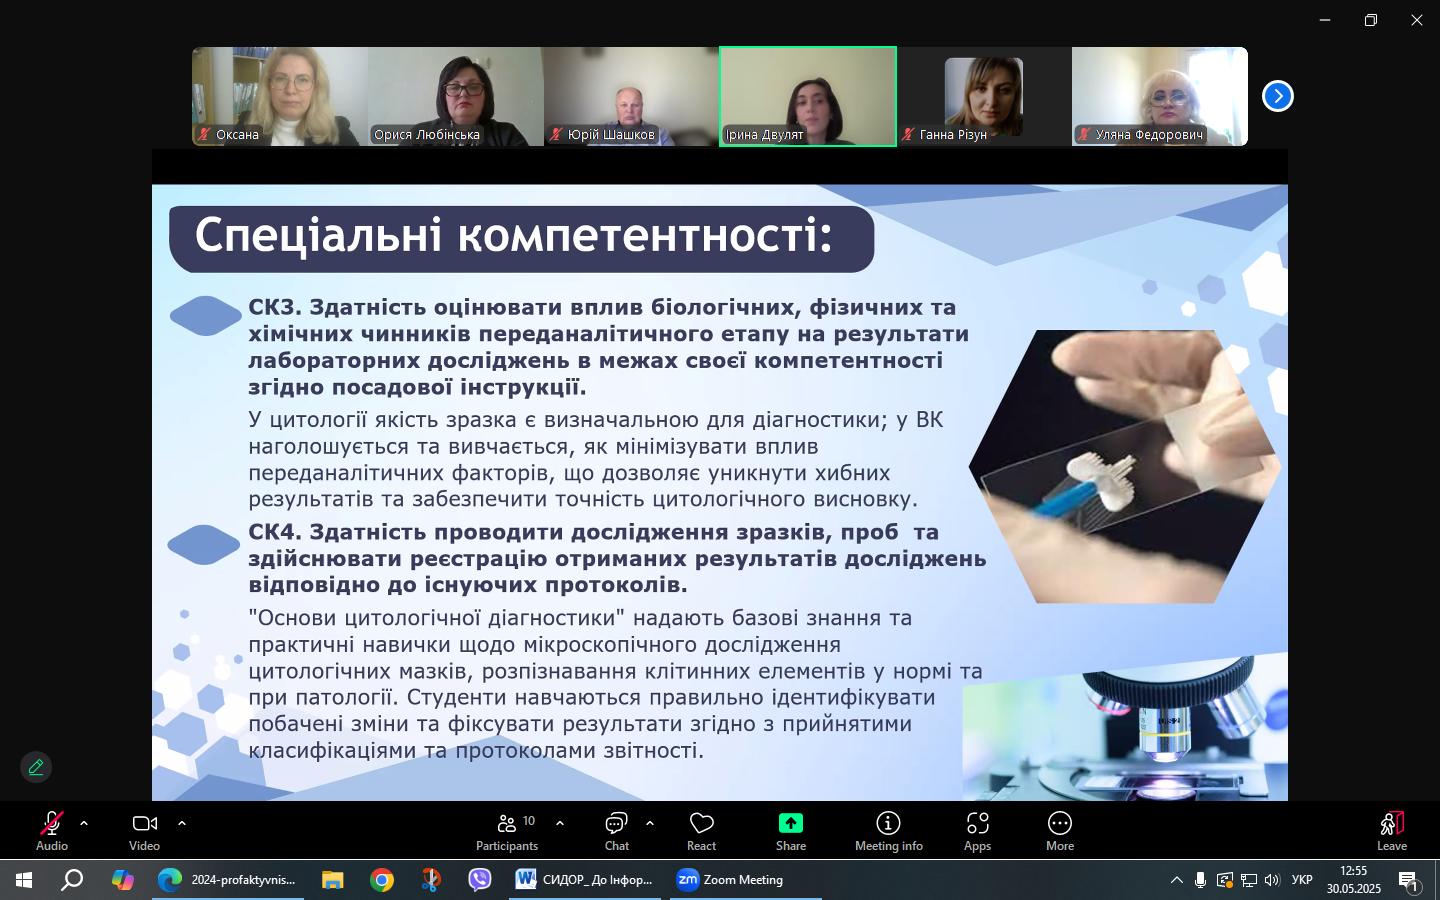1440x900 pixels.
Task: Open clock and calendar 12:55
Action: pos(1353,880)
